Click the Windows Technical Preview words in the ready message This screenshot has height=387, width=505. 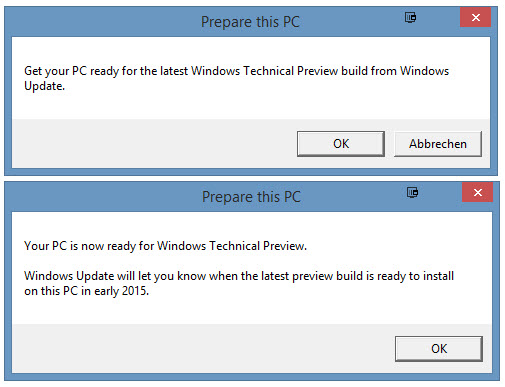[x=231, y=246]
